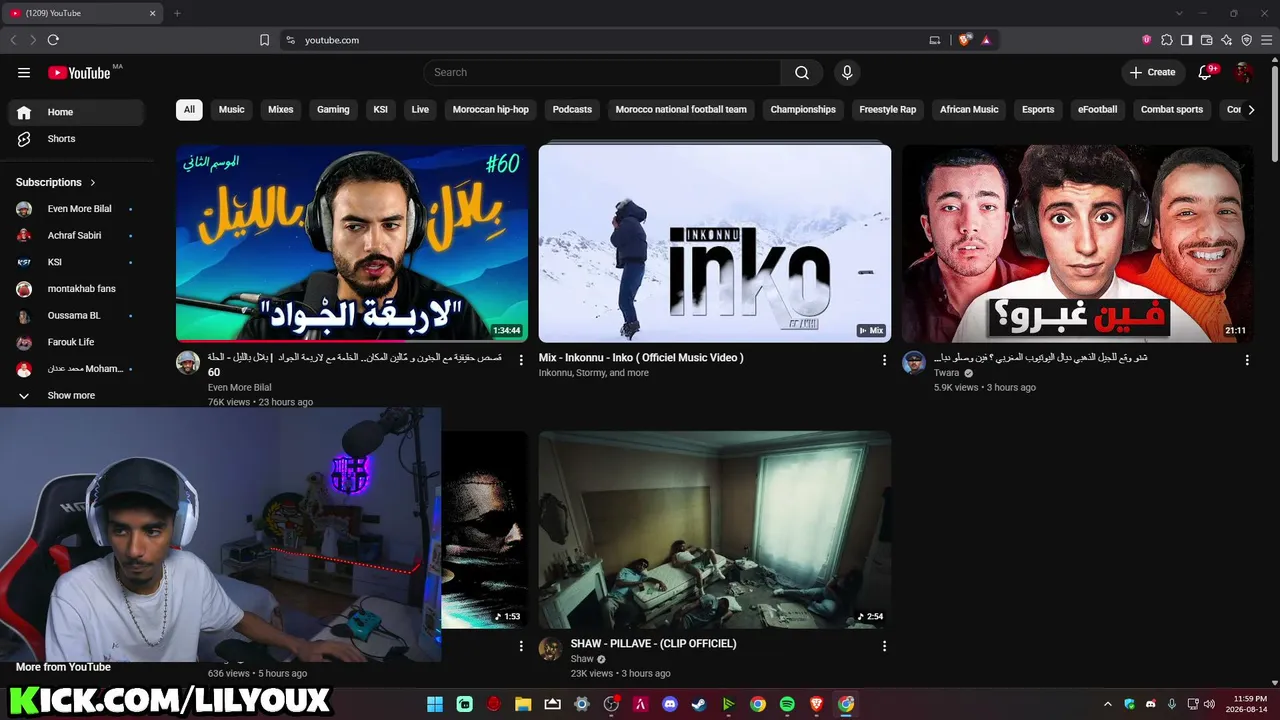Click the Brave Shields lion icon

click(x=965, y=40)
